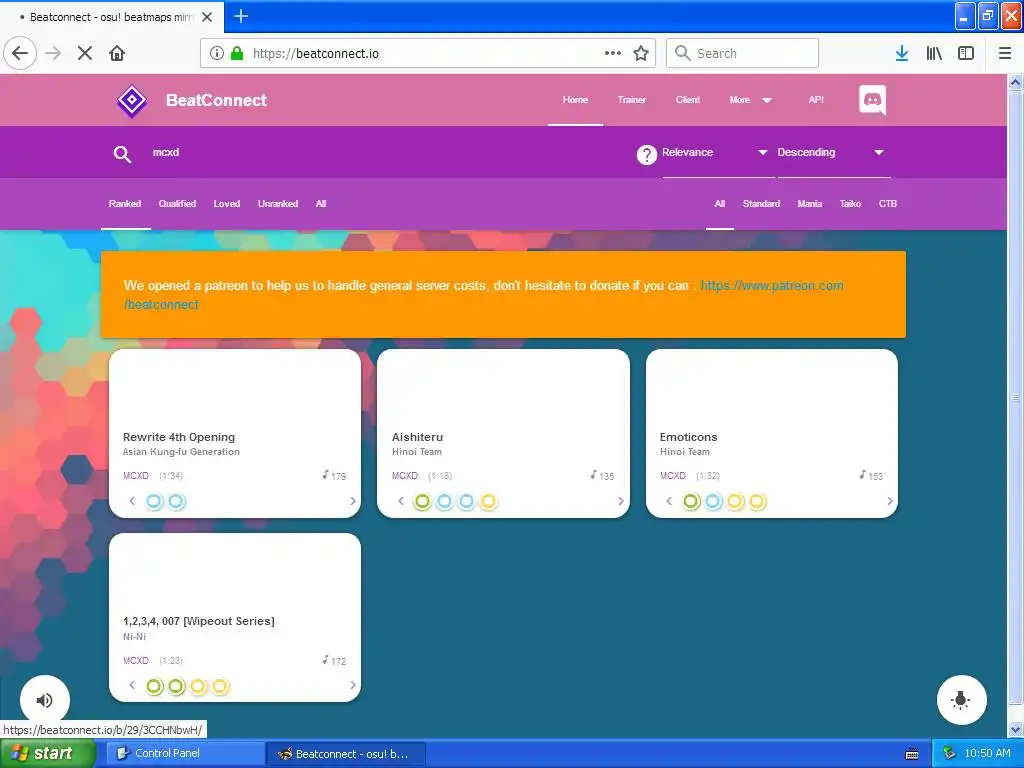Select the Taiko game mode filter
This screenshot has width=1024, height=768.
click(x=850, y=204)
